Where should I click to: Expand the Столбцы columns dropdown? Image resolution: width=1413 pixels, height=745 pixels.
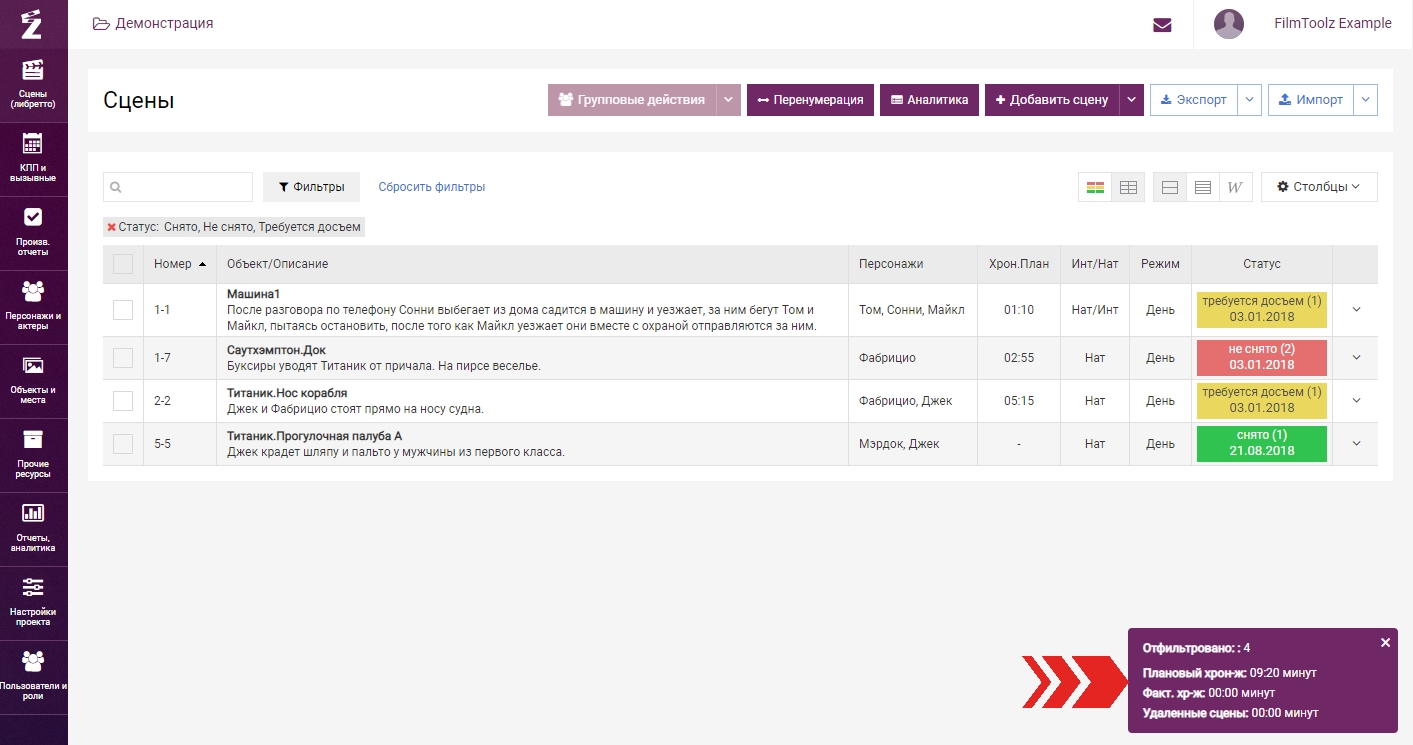coord(1318,187)
